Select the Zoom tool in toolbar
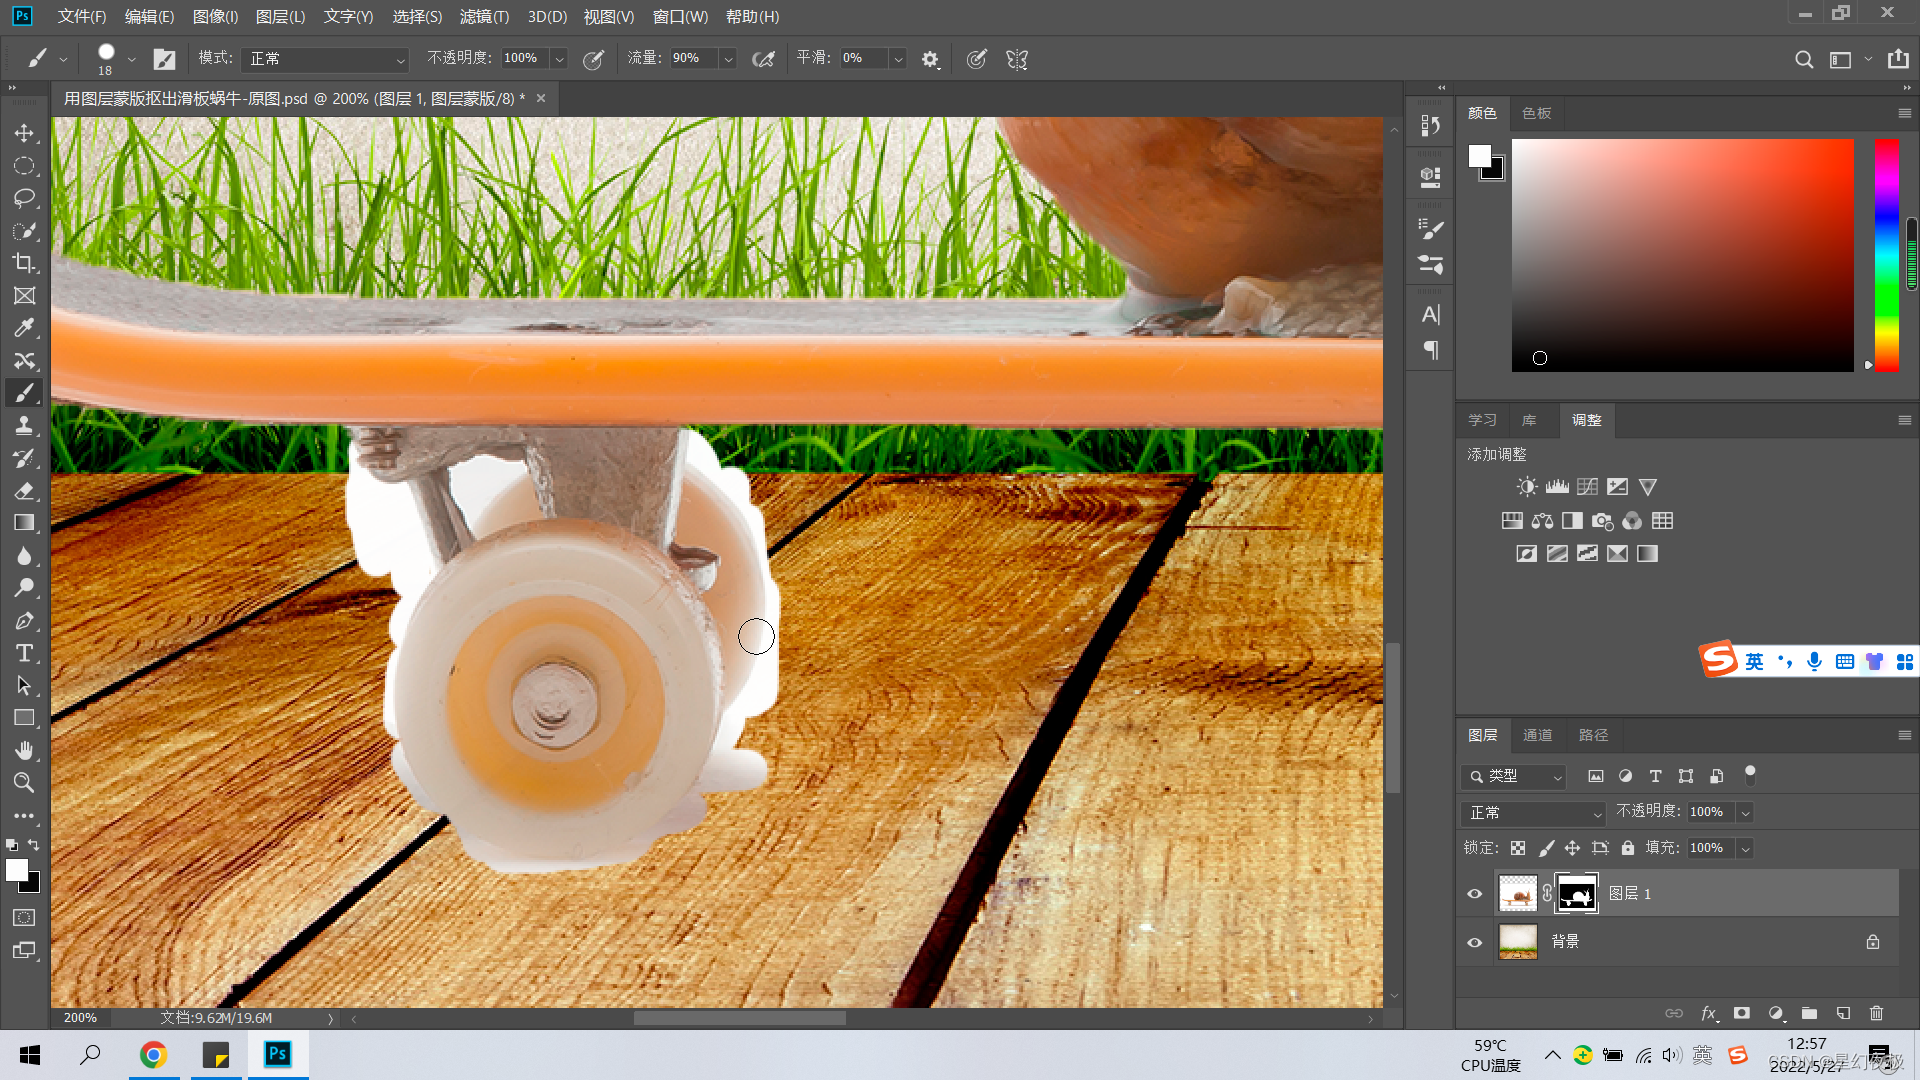1920x1080 pixels. click(x=24, y=783)
